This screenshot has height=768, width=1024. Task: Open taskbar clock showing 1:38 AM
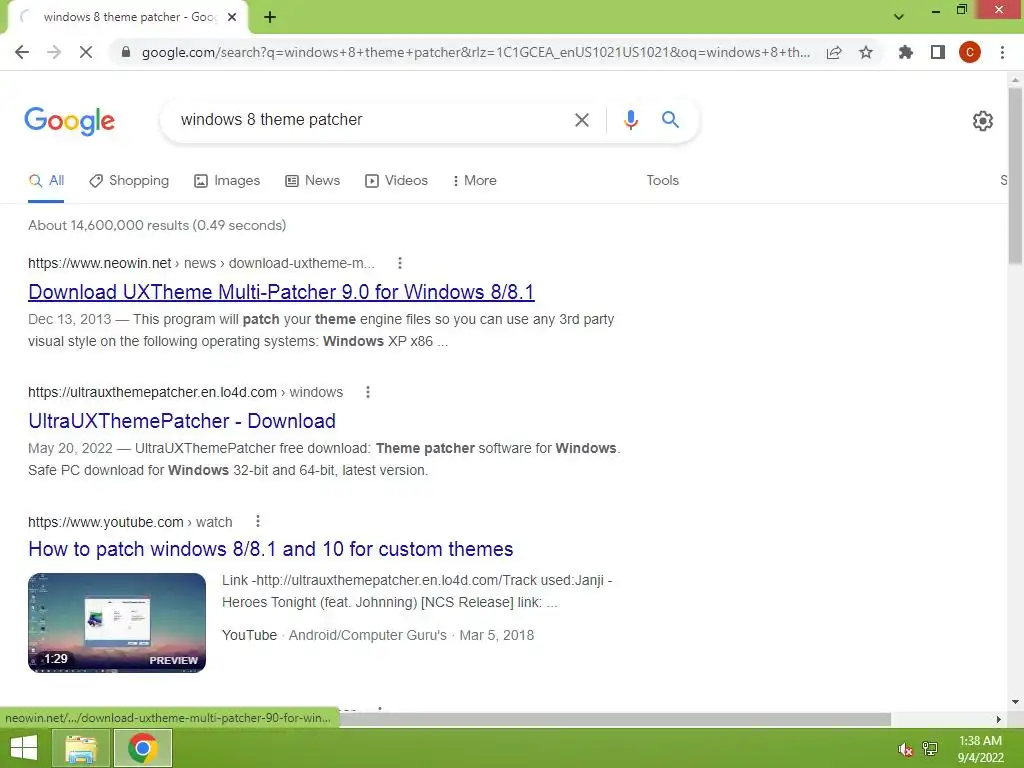pyautogui.click(x=980, y=748)
